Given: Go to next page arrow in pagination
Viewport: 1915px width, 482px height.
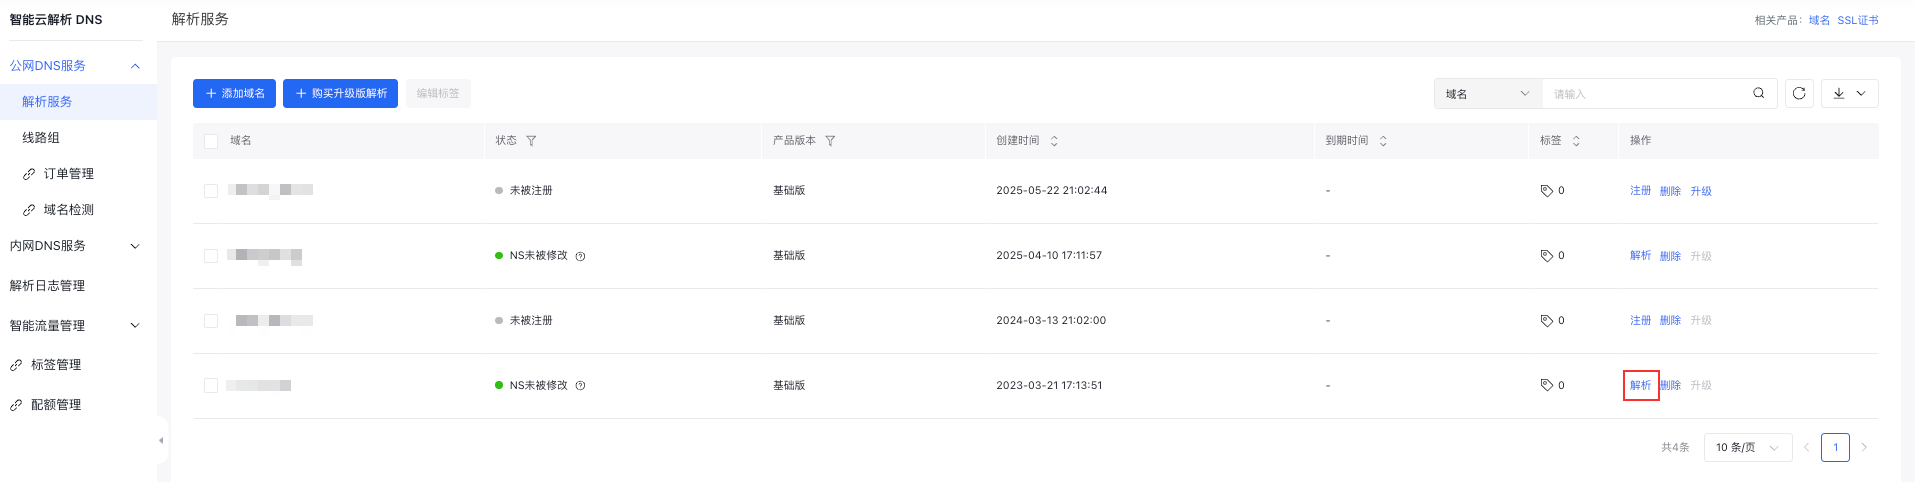Looking at the screenshot, I should [x=1864, y=447].
